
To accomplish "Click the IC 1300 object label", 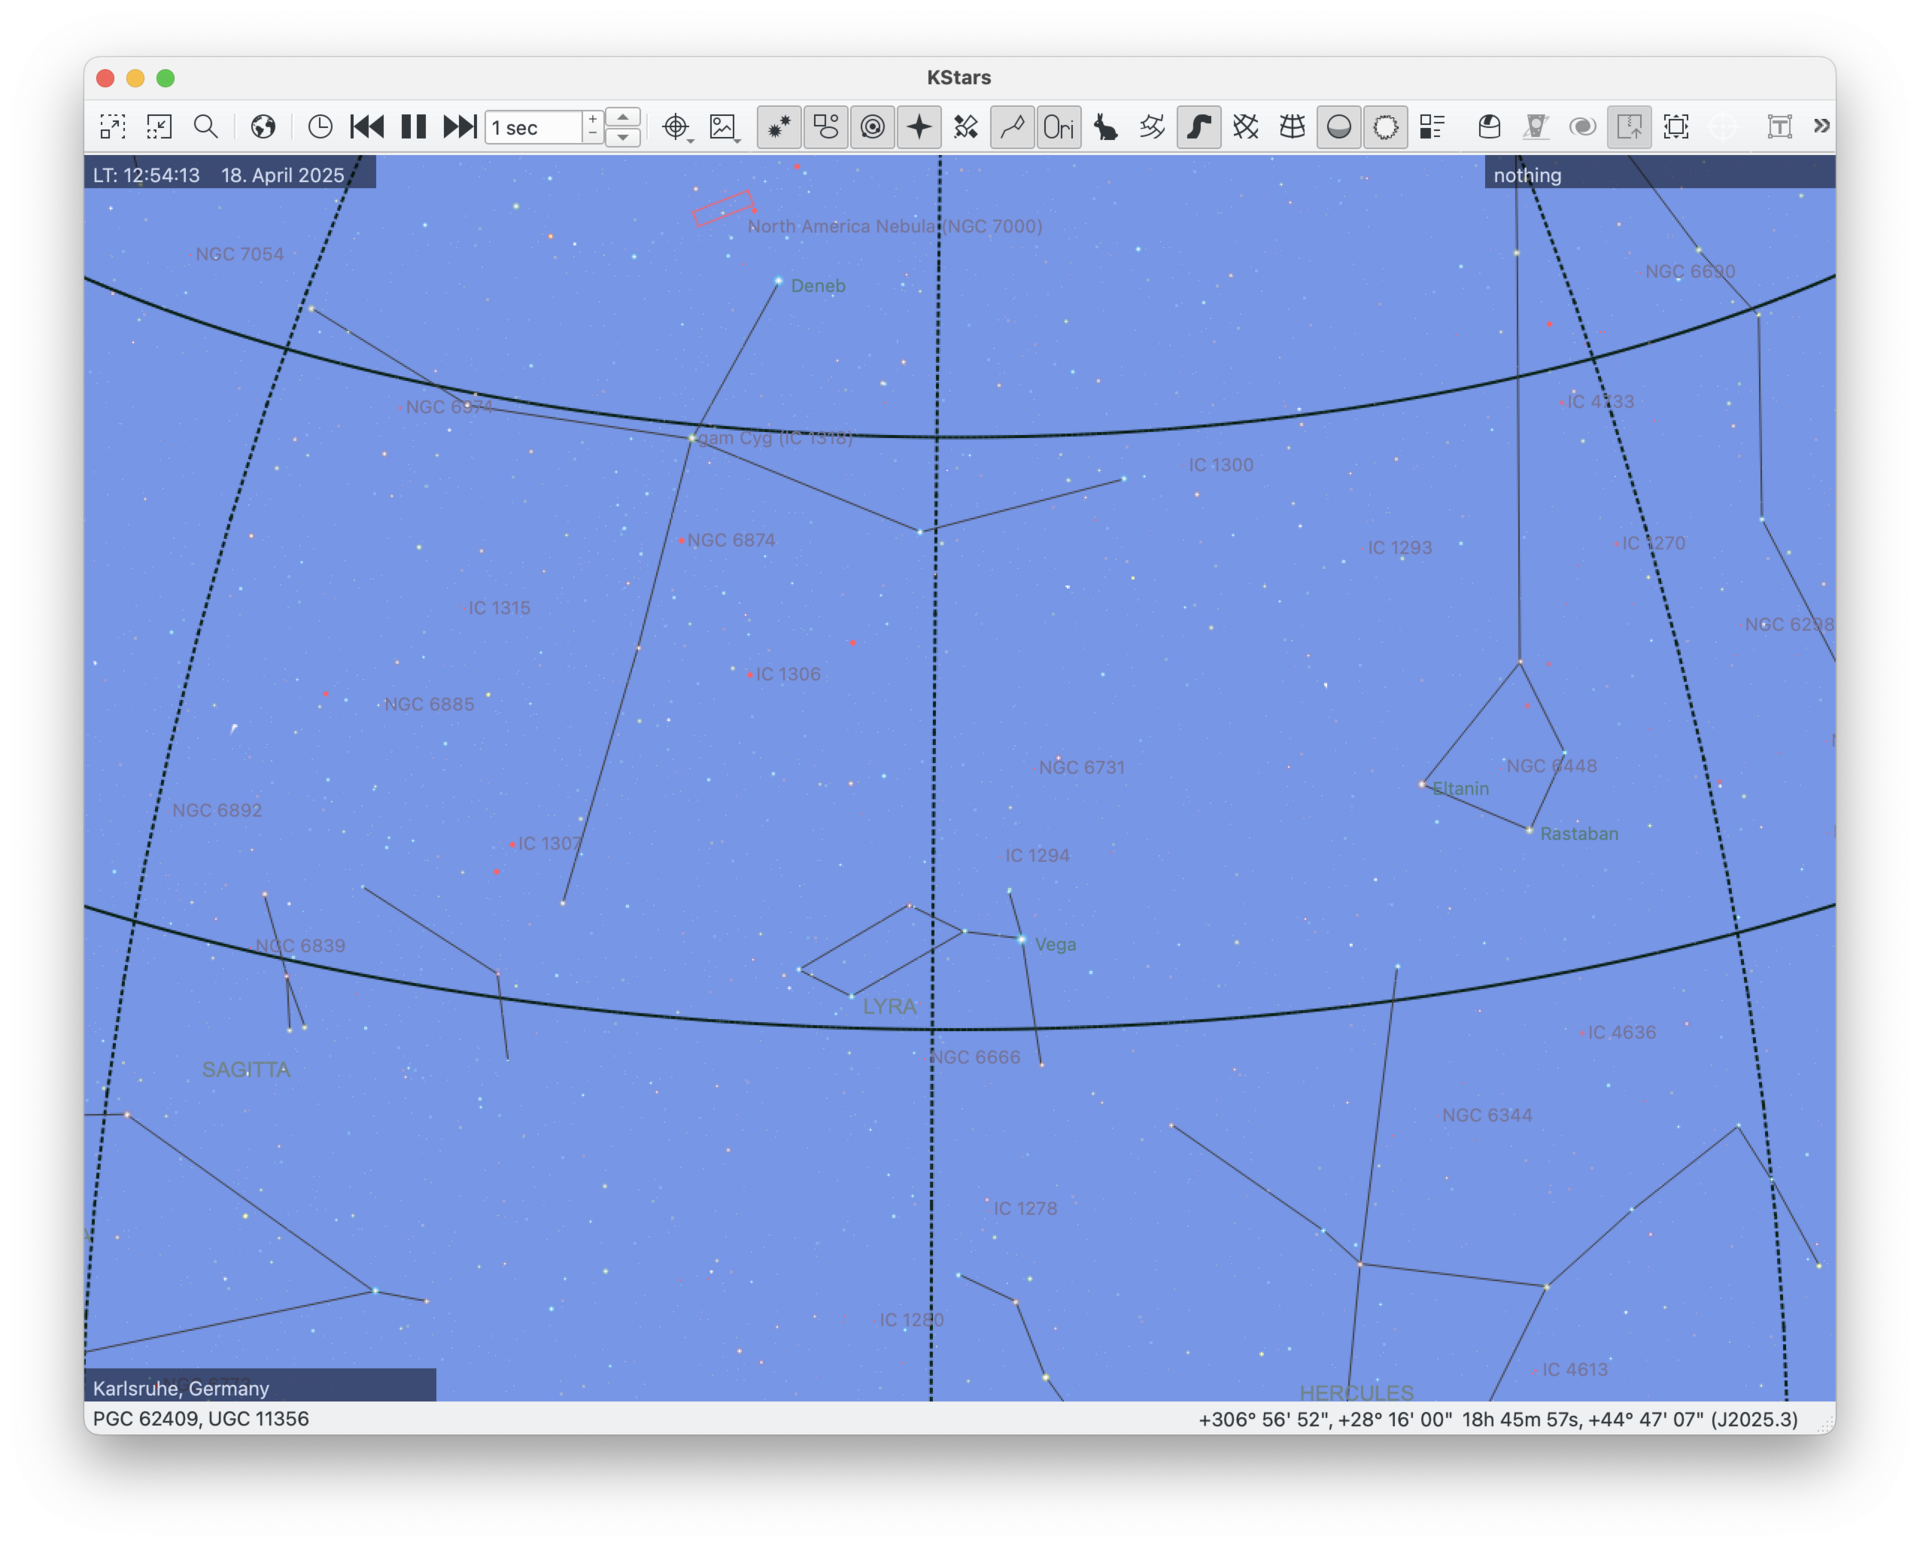I will point(1221,465).
